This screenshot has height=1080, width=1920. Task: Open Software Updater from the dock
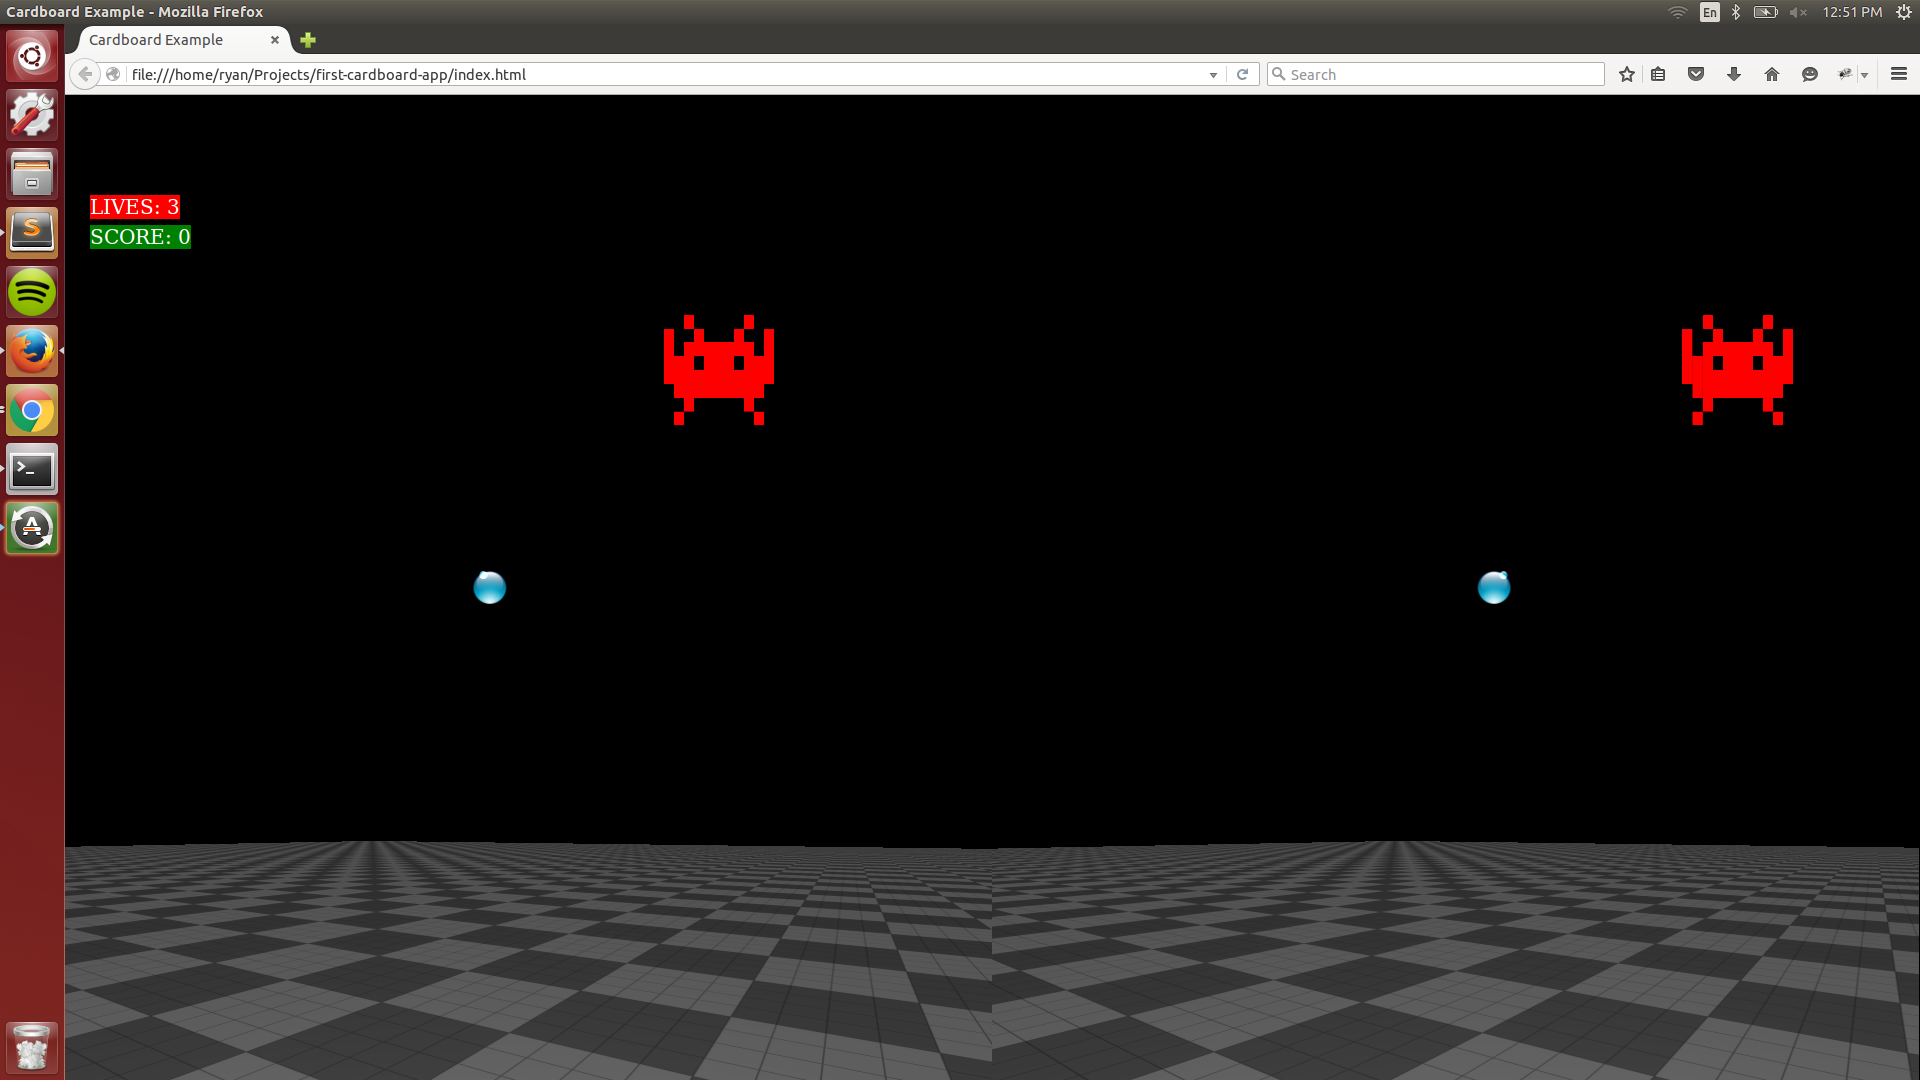point(32,528)
